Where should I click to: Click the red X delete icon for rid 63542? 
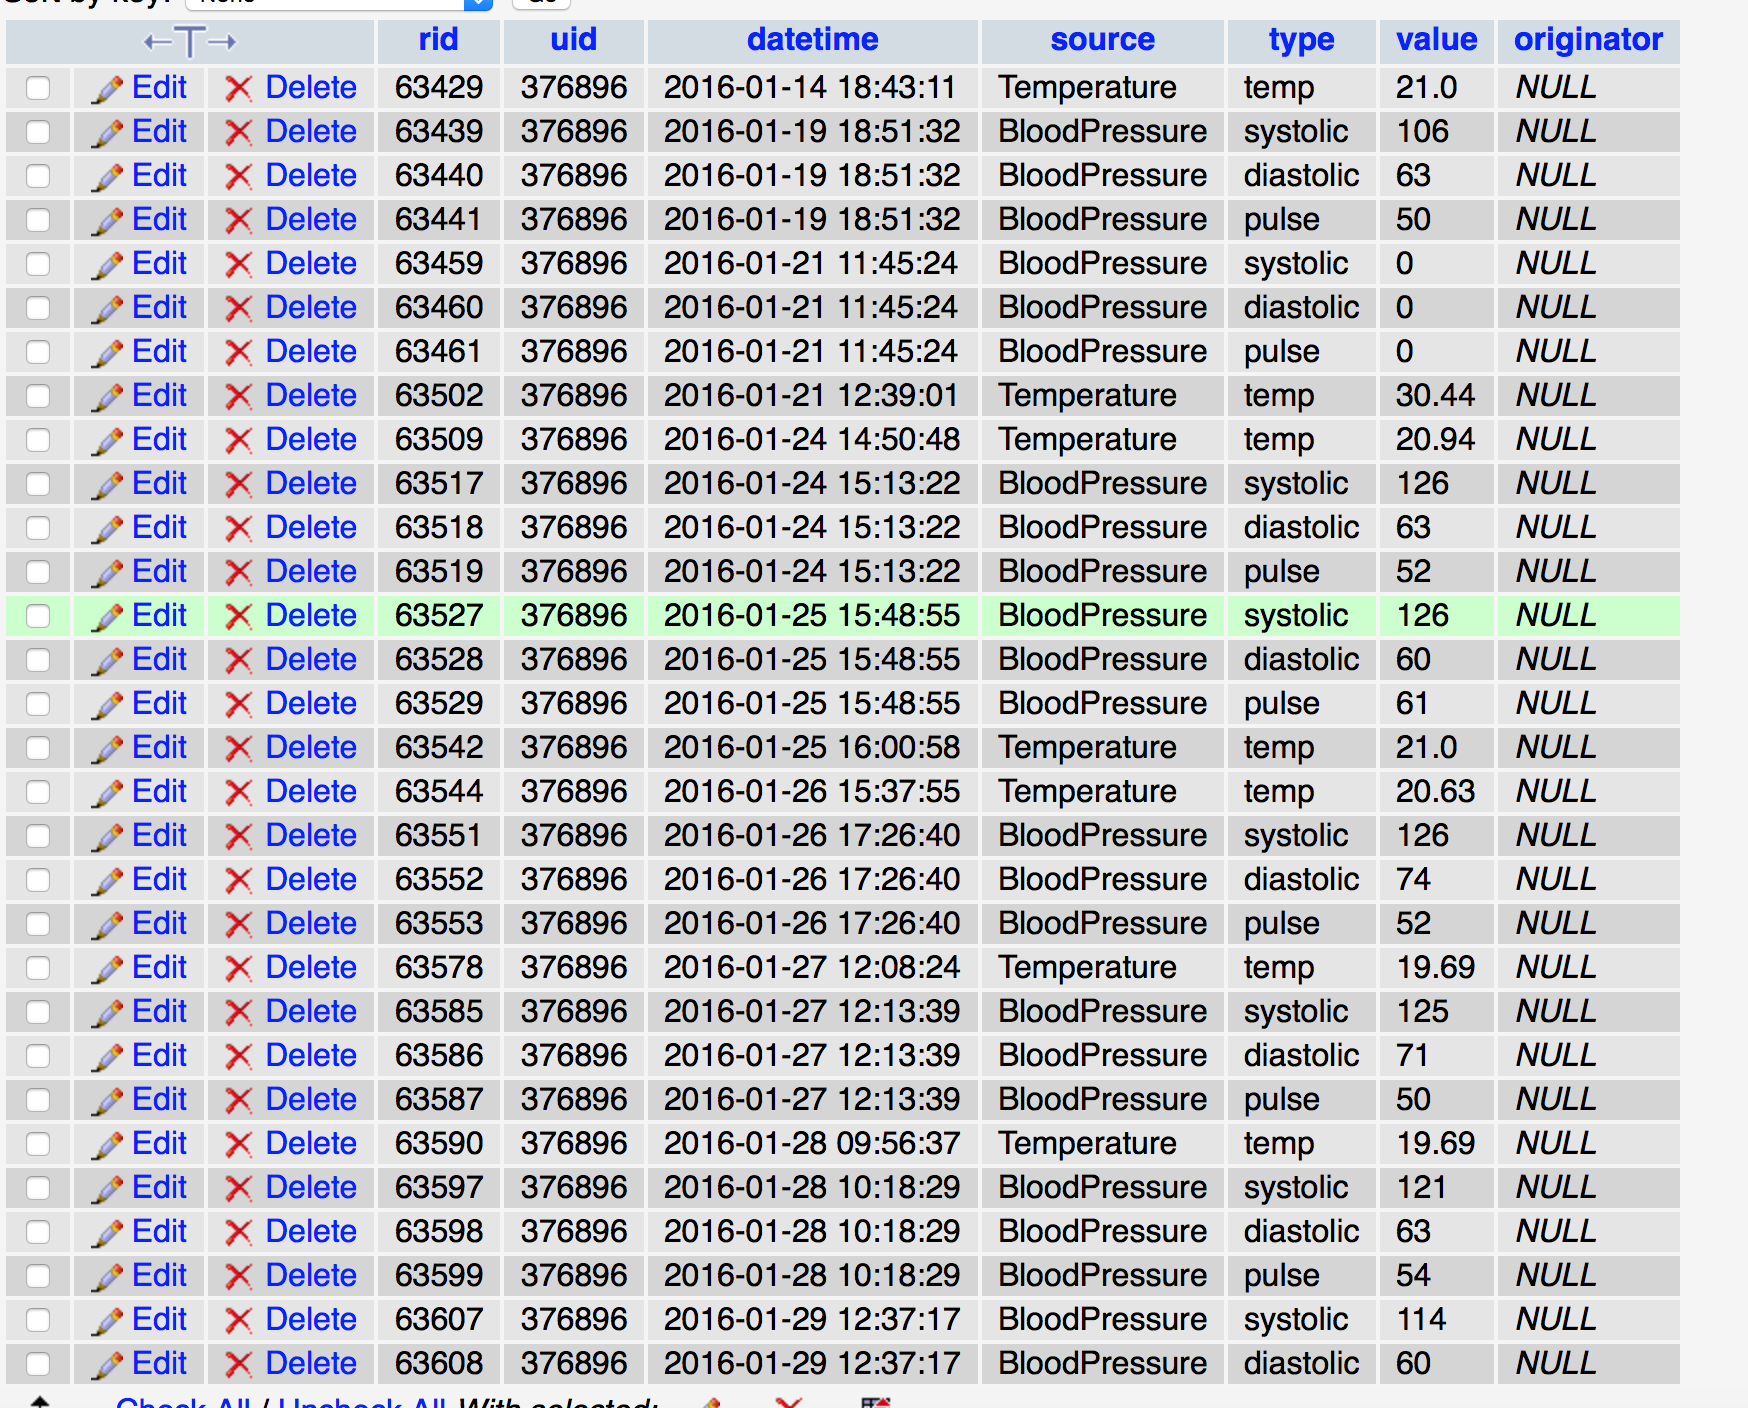pyautogui.click(x=238, y=749)
